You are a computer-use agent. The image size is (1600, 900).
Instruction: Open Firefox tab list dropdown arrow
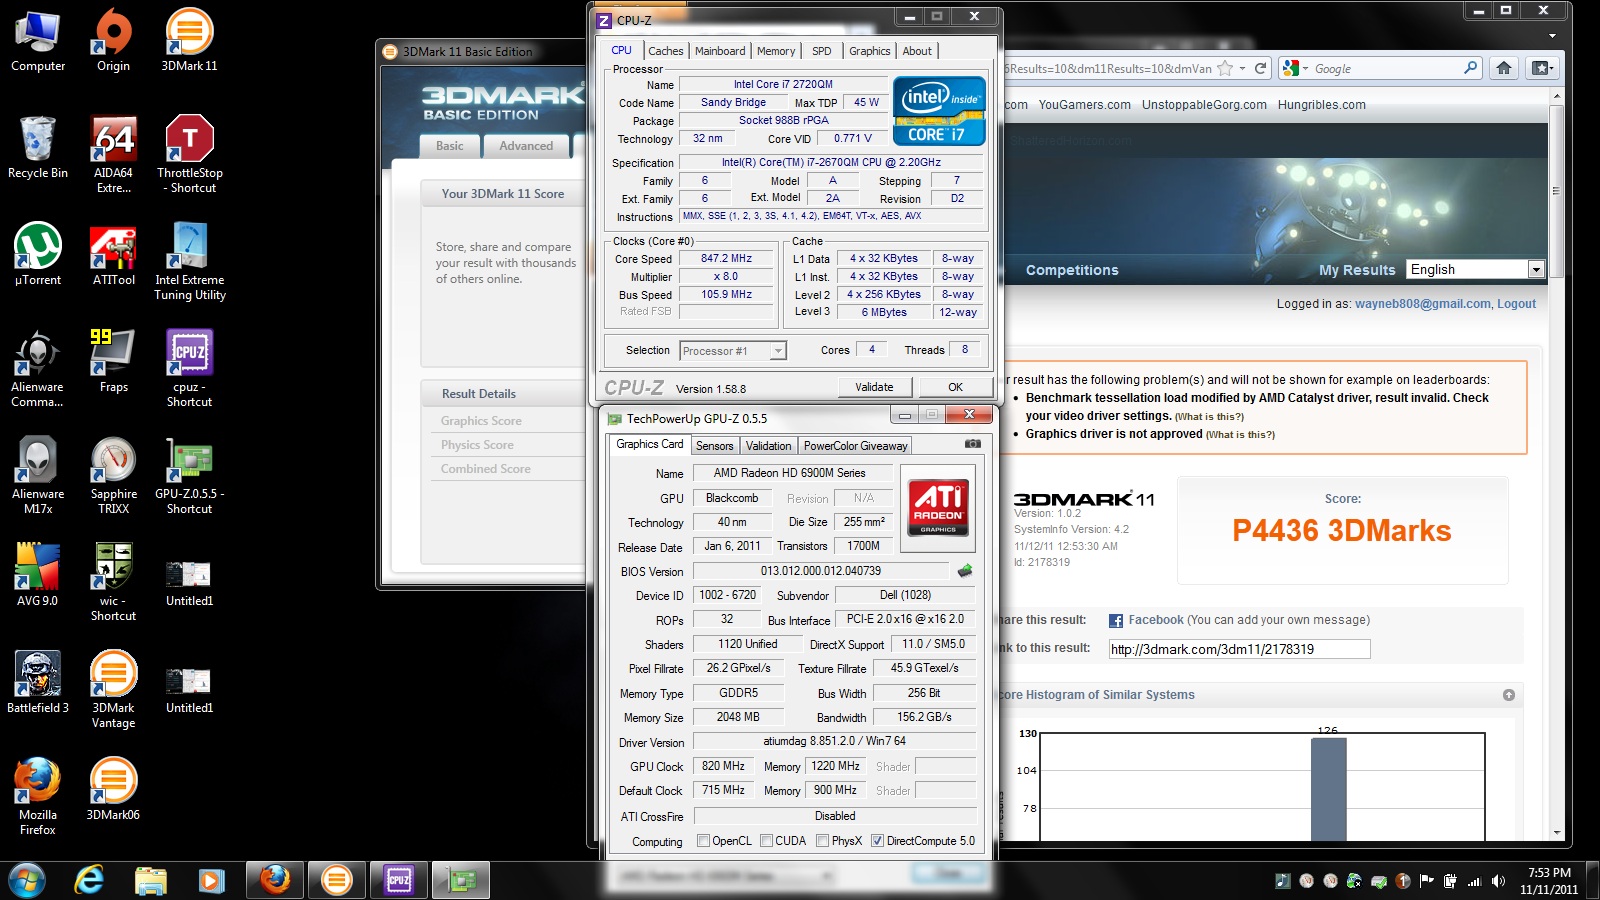click(x=1552, y=36)
